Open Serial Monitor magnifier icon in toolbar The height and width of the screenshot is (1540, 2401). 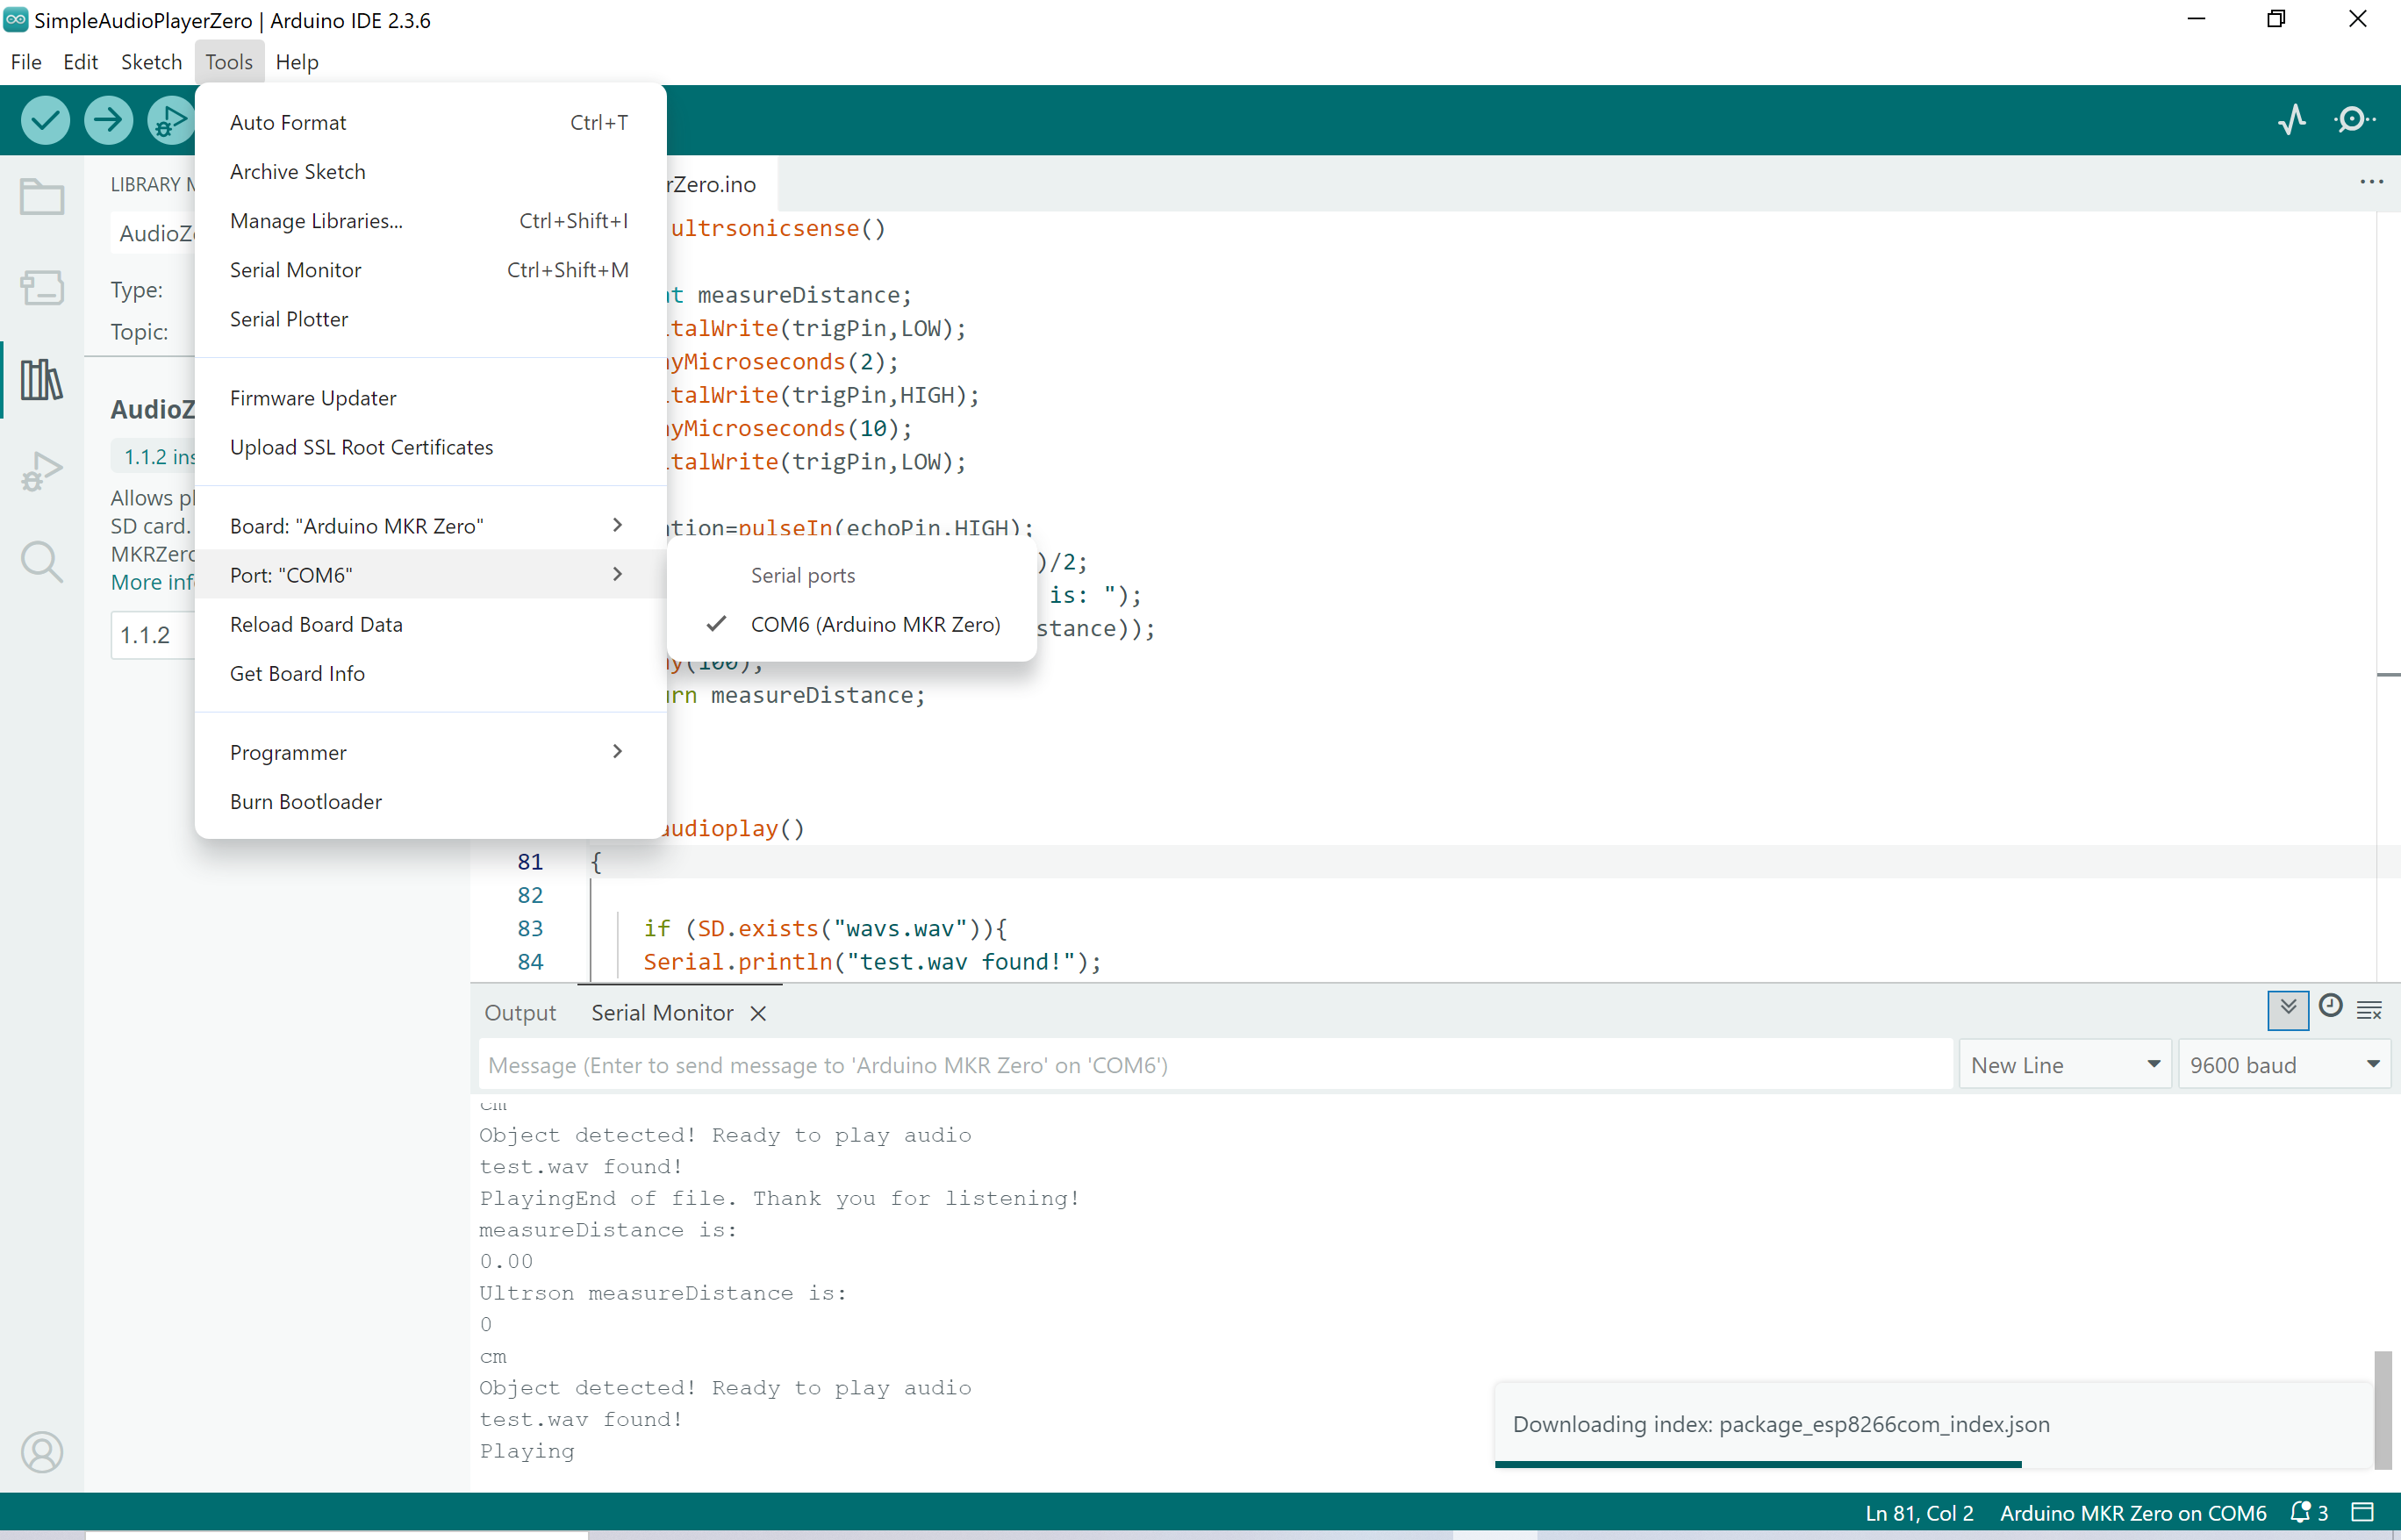coord(2354,120)
